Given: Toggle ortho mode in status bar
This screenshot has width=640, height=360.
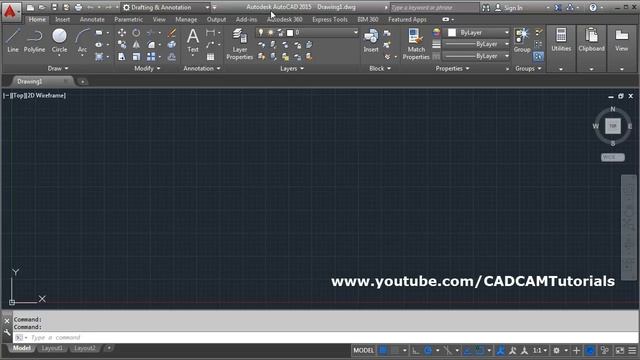Looking at the screenshot, I should pyautogui.click(x=416, y=350).
